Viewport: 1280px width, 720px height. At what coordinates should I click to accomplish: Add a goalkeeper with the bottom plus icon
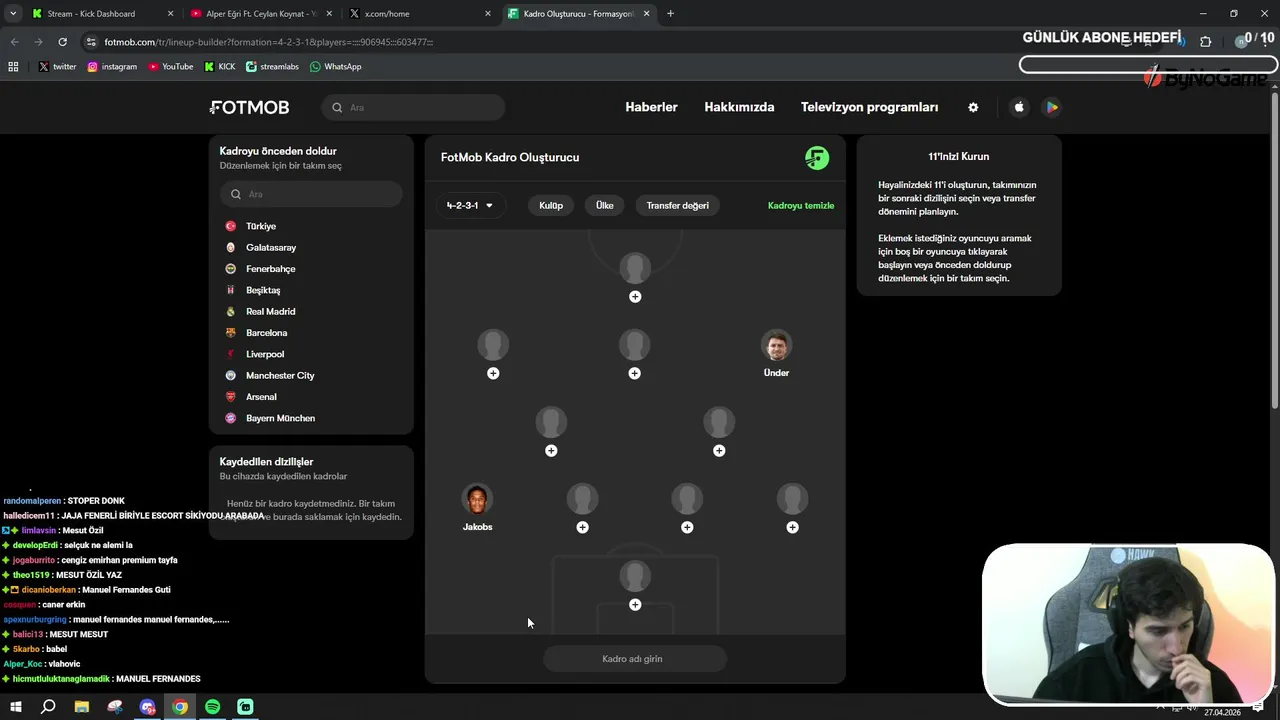(635, 605)
